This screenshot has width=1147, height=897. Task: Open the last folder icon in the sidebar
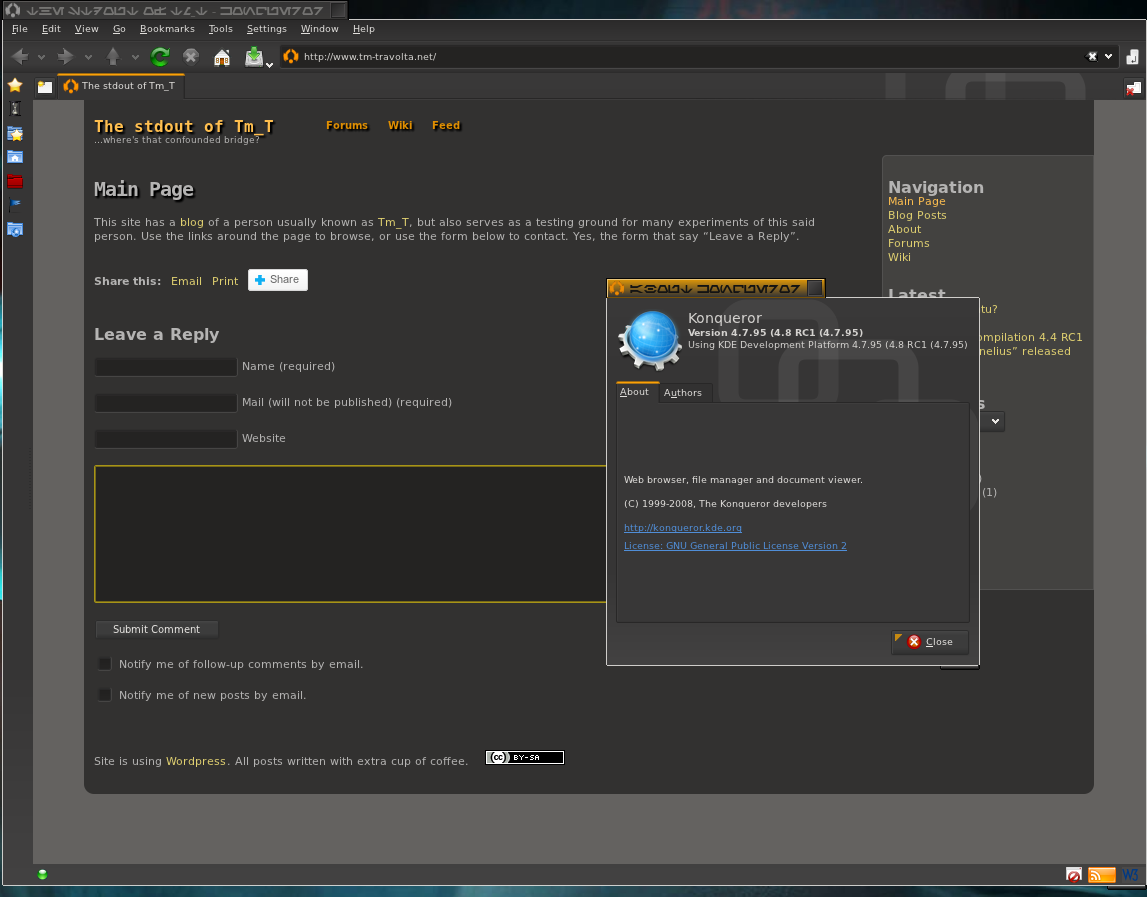tap(15, 230)
